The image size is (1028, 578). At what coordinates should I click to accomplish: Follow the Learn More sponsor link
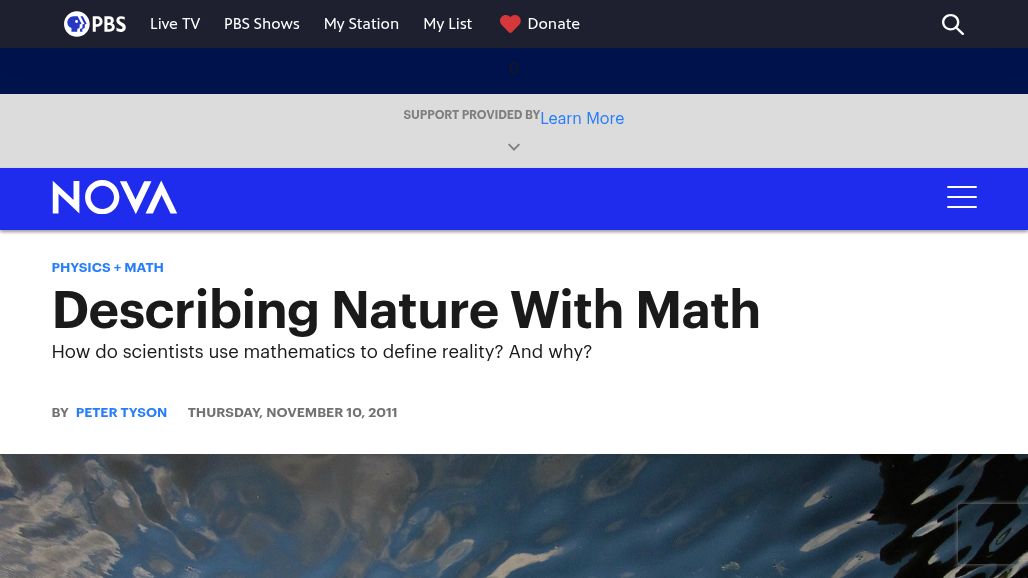[582, 118]
